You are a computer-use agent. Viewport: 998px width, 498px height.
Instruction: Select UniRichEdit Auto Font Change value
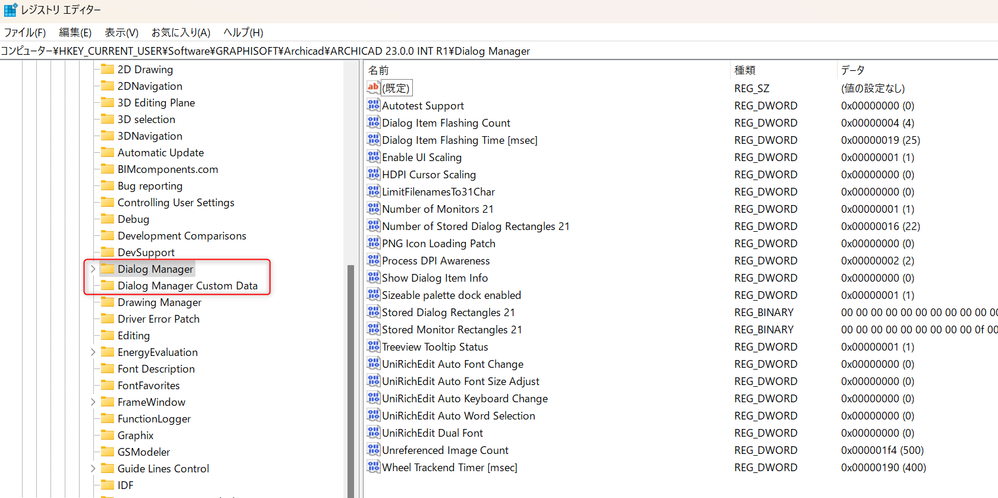tap(453, 364)
